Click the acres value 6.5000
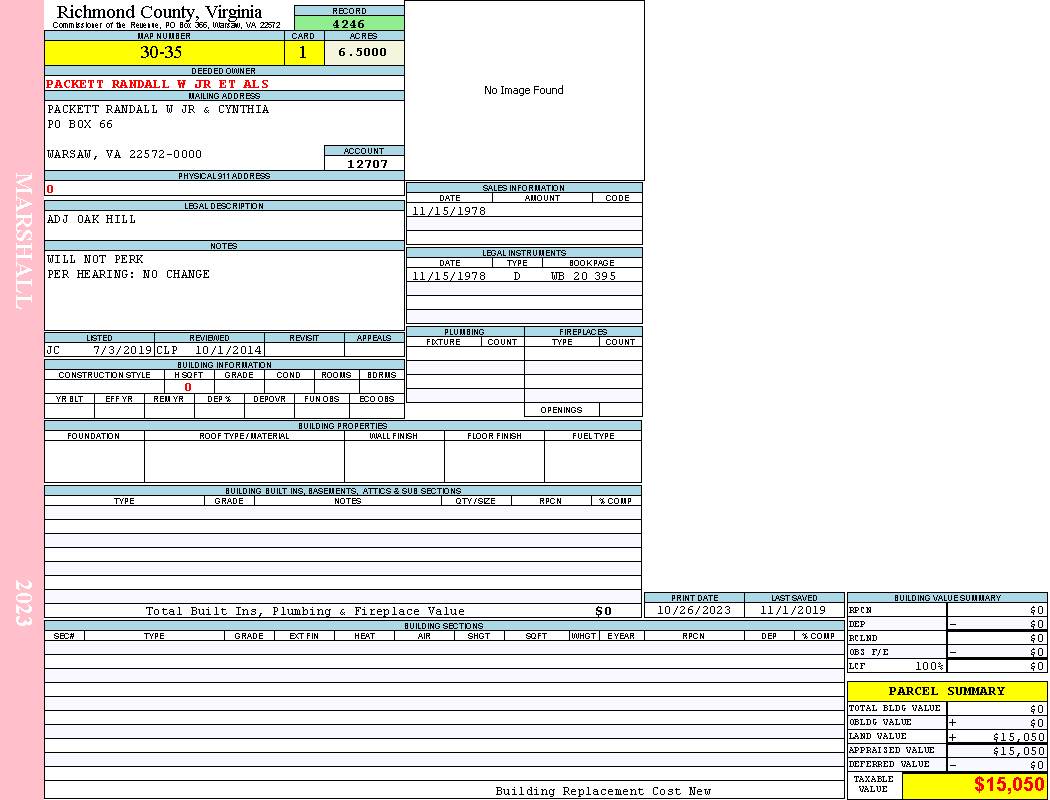1050x800 pixels. [363, 53]
